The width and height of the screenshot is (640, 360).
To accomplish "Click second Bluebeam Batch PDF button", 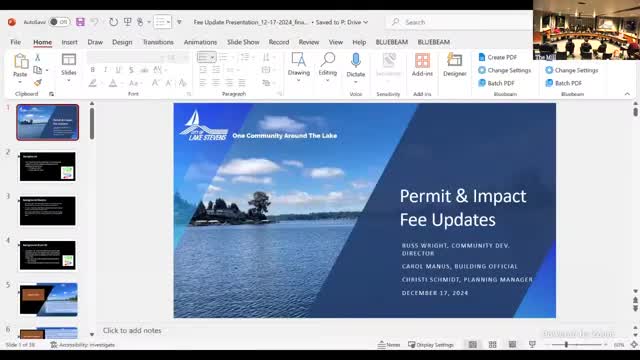I will pos(564,83).
